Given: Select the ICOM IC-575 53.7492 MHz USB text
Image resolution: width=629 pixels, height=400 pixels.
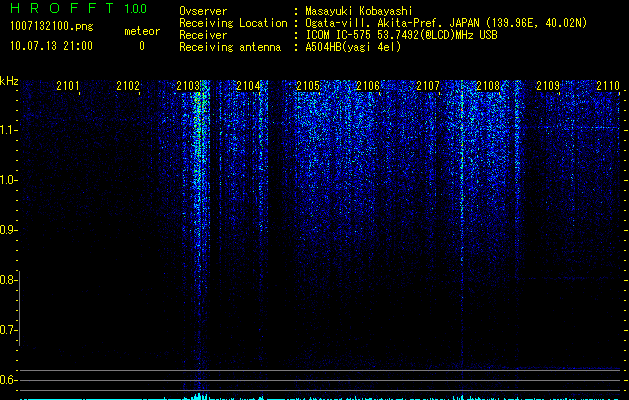Looking at the screenshot, I should (x=402, y=35).
